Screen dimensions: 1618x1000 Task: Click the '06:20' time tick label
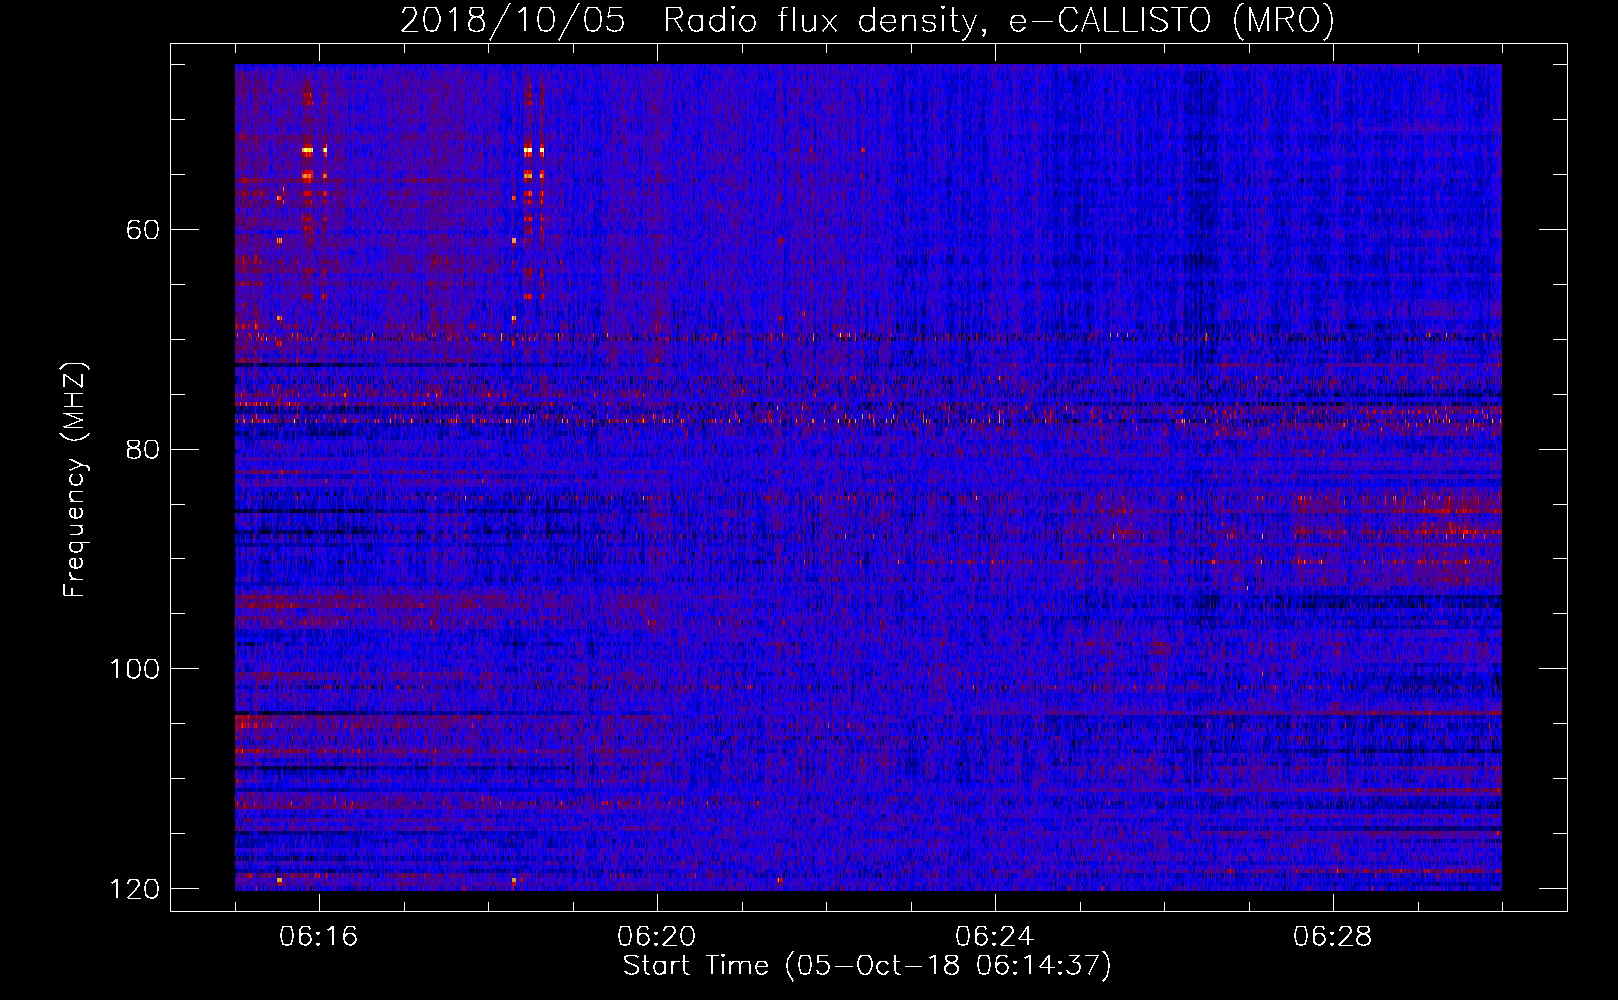click(x=657, y=937)
